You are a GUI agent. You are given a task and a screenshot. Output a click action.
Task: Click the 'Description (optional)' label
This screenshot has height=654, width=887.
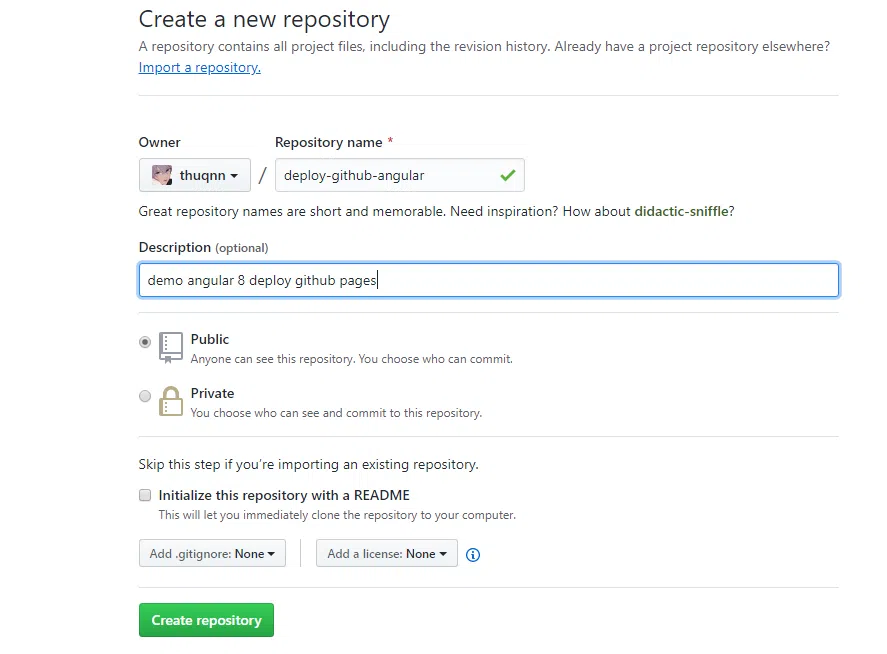tap(204, 247)
